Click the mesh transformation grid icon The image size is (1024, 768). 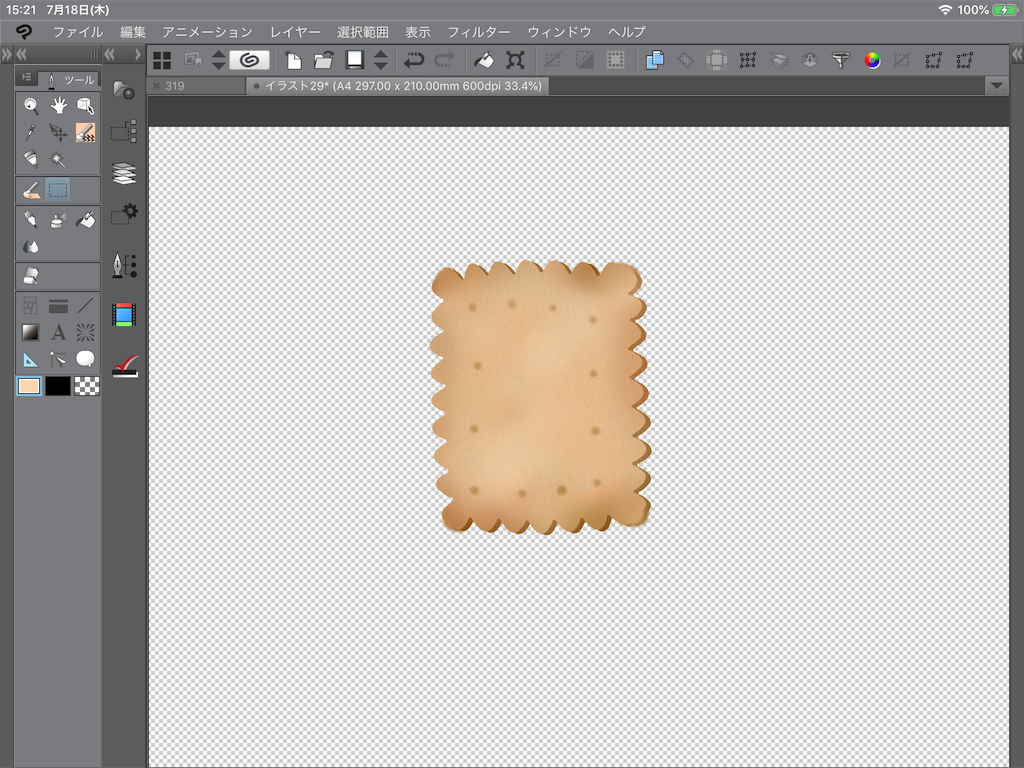click(x=748, y=60)
